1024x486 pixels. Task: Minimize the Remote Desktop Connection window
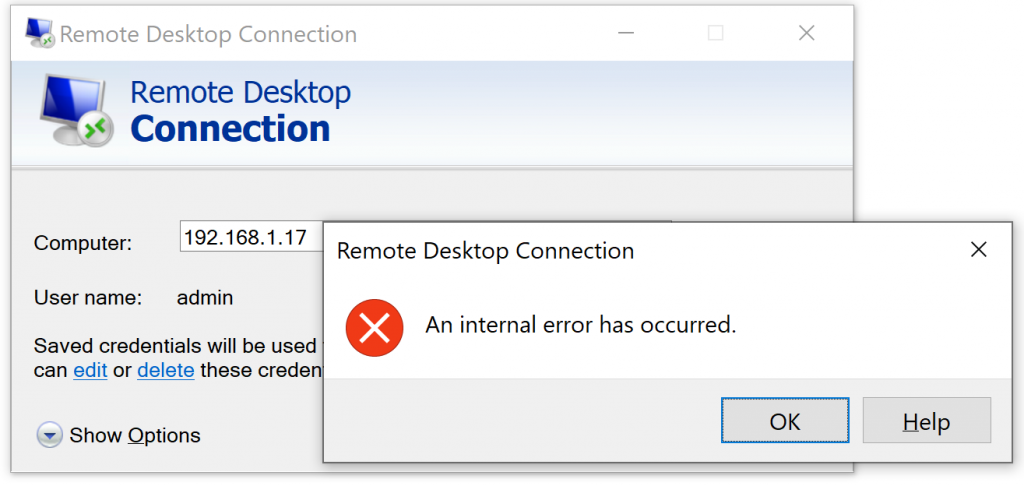[626, 33]
